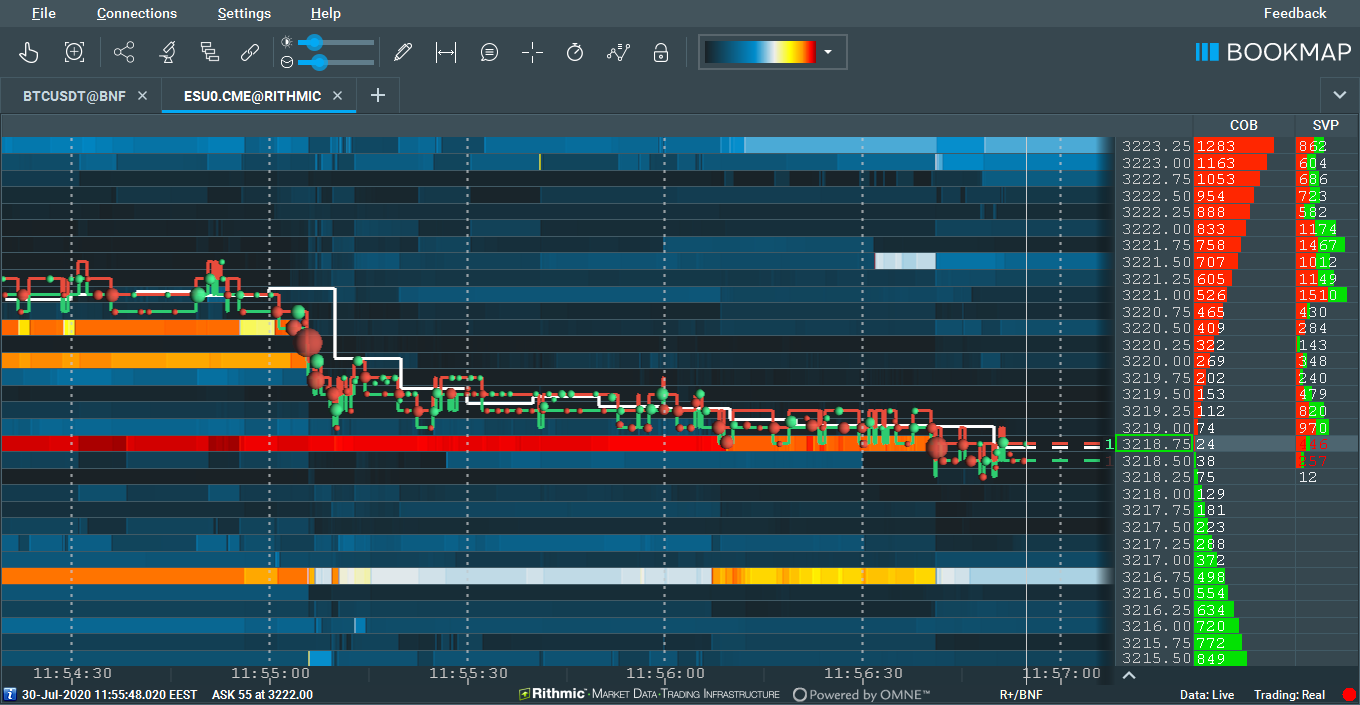The width and height of the screenshot is (1360, 705).
Task: Click the up chevron below the COB column
Action: click(1129, 675)
